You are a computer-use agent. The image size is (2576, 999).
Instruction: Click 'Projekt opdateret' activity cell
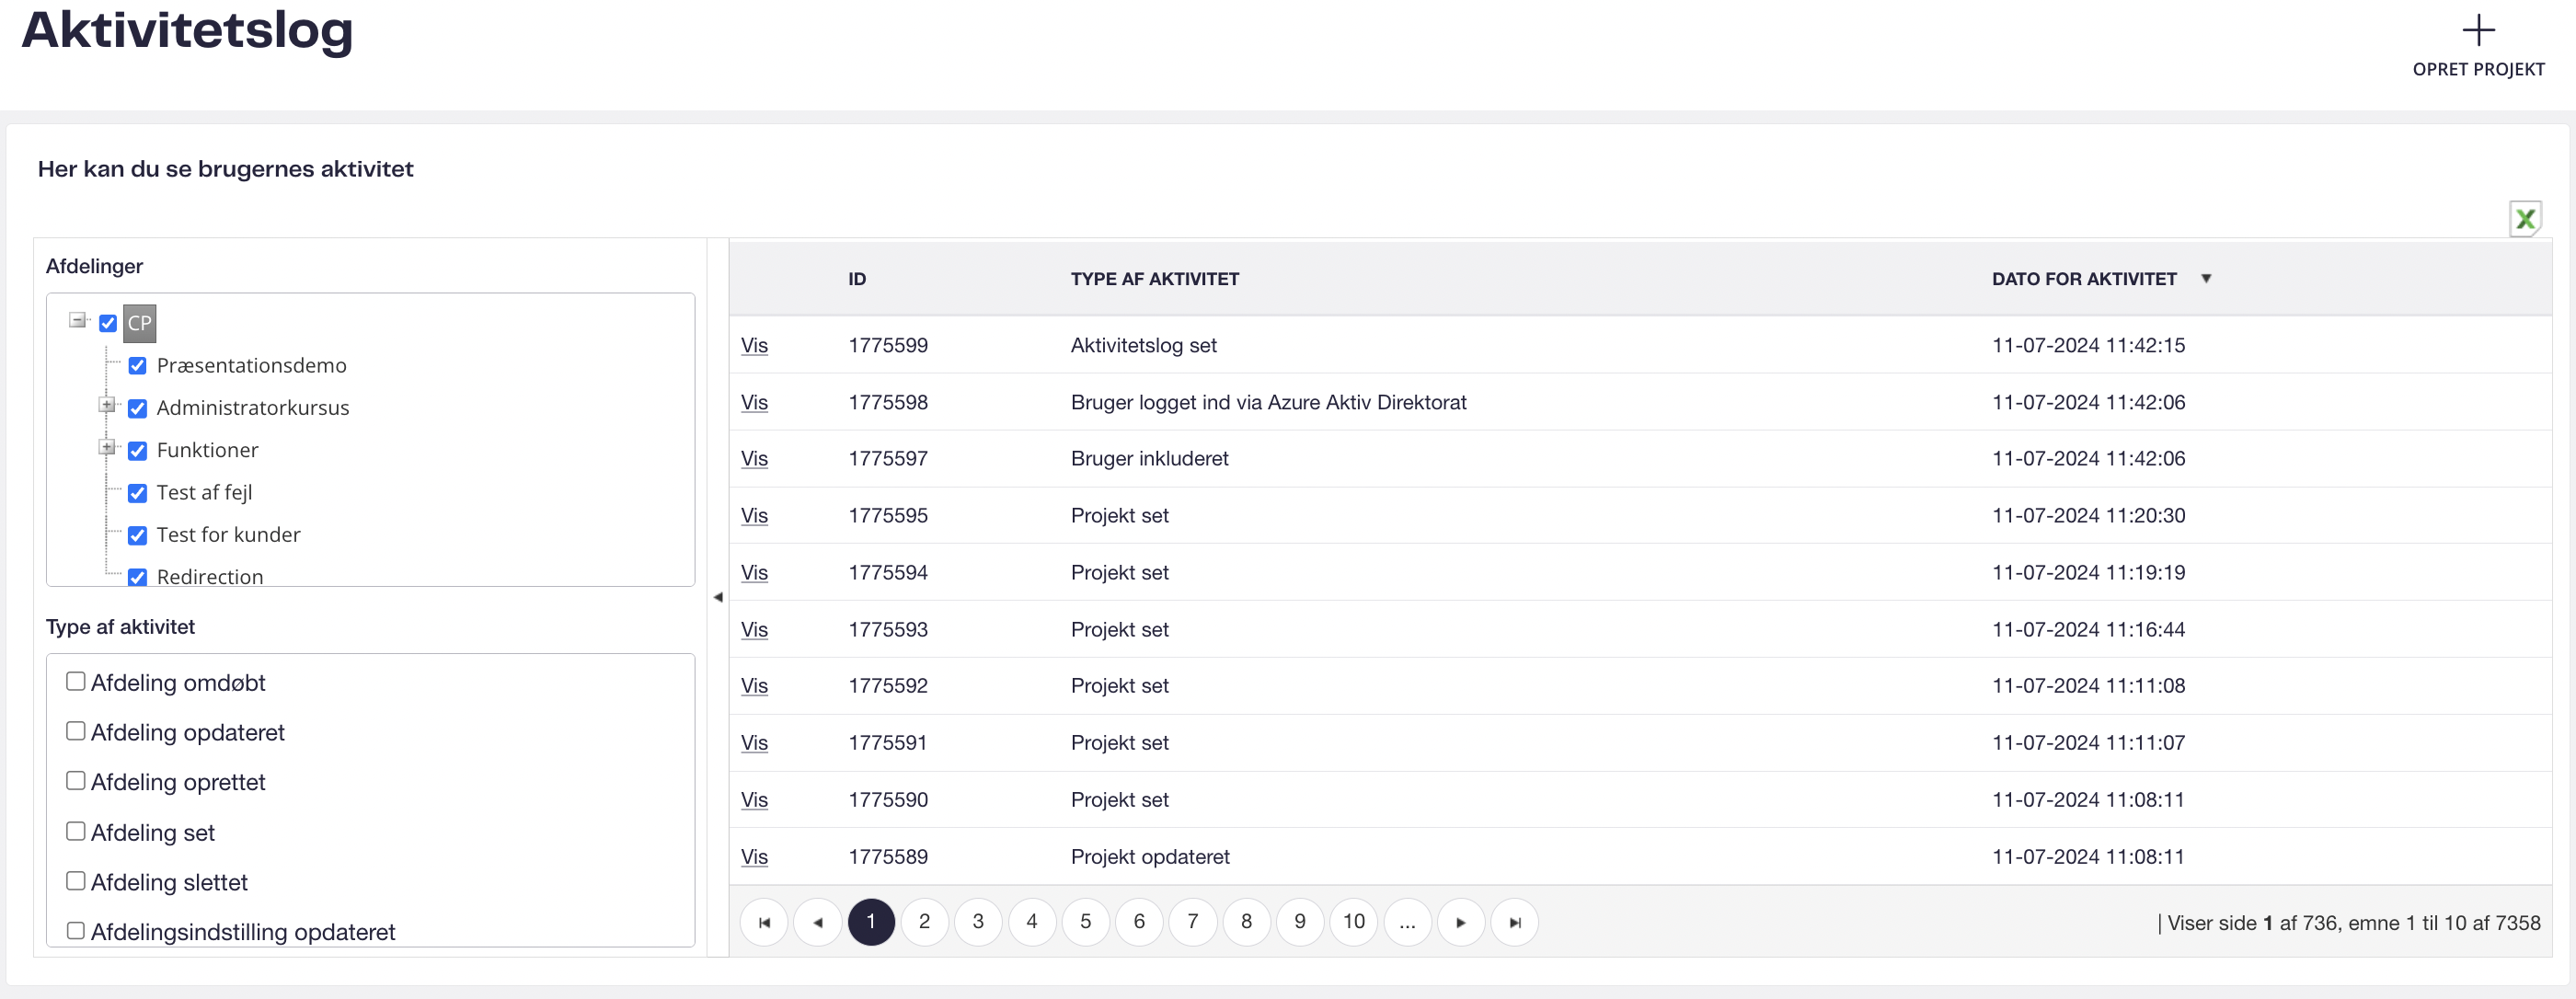tap(1150, 857)
